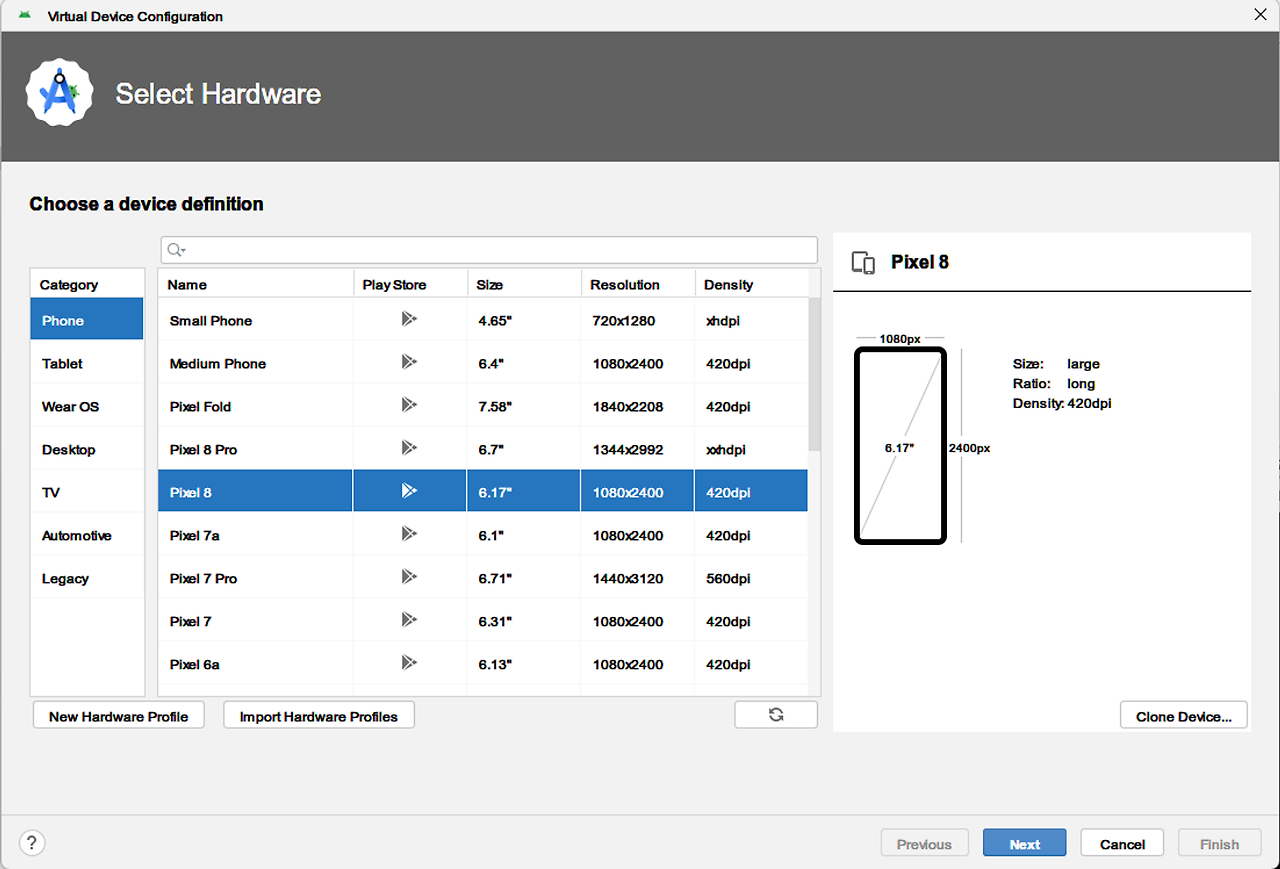Close the Virtual Device Configuration window
The height and width of the screenshot is (869, 1280).
(x=1260, y=14)
